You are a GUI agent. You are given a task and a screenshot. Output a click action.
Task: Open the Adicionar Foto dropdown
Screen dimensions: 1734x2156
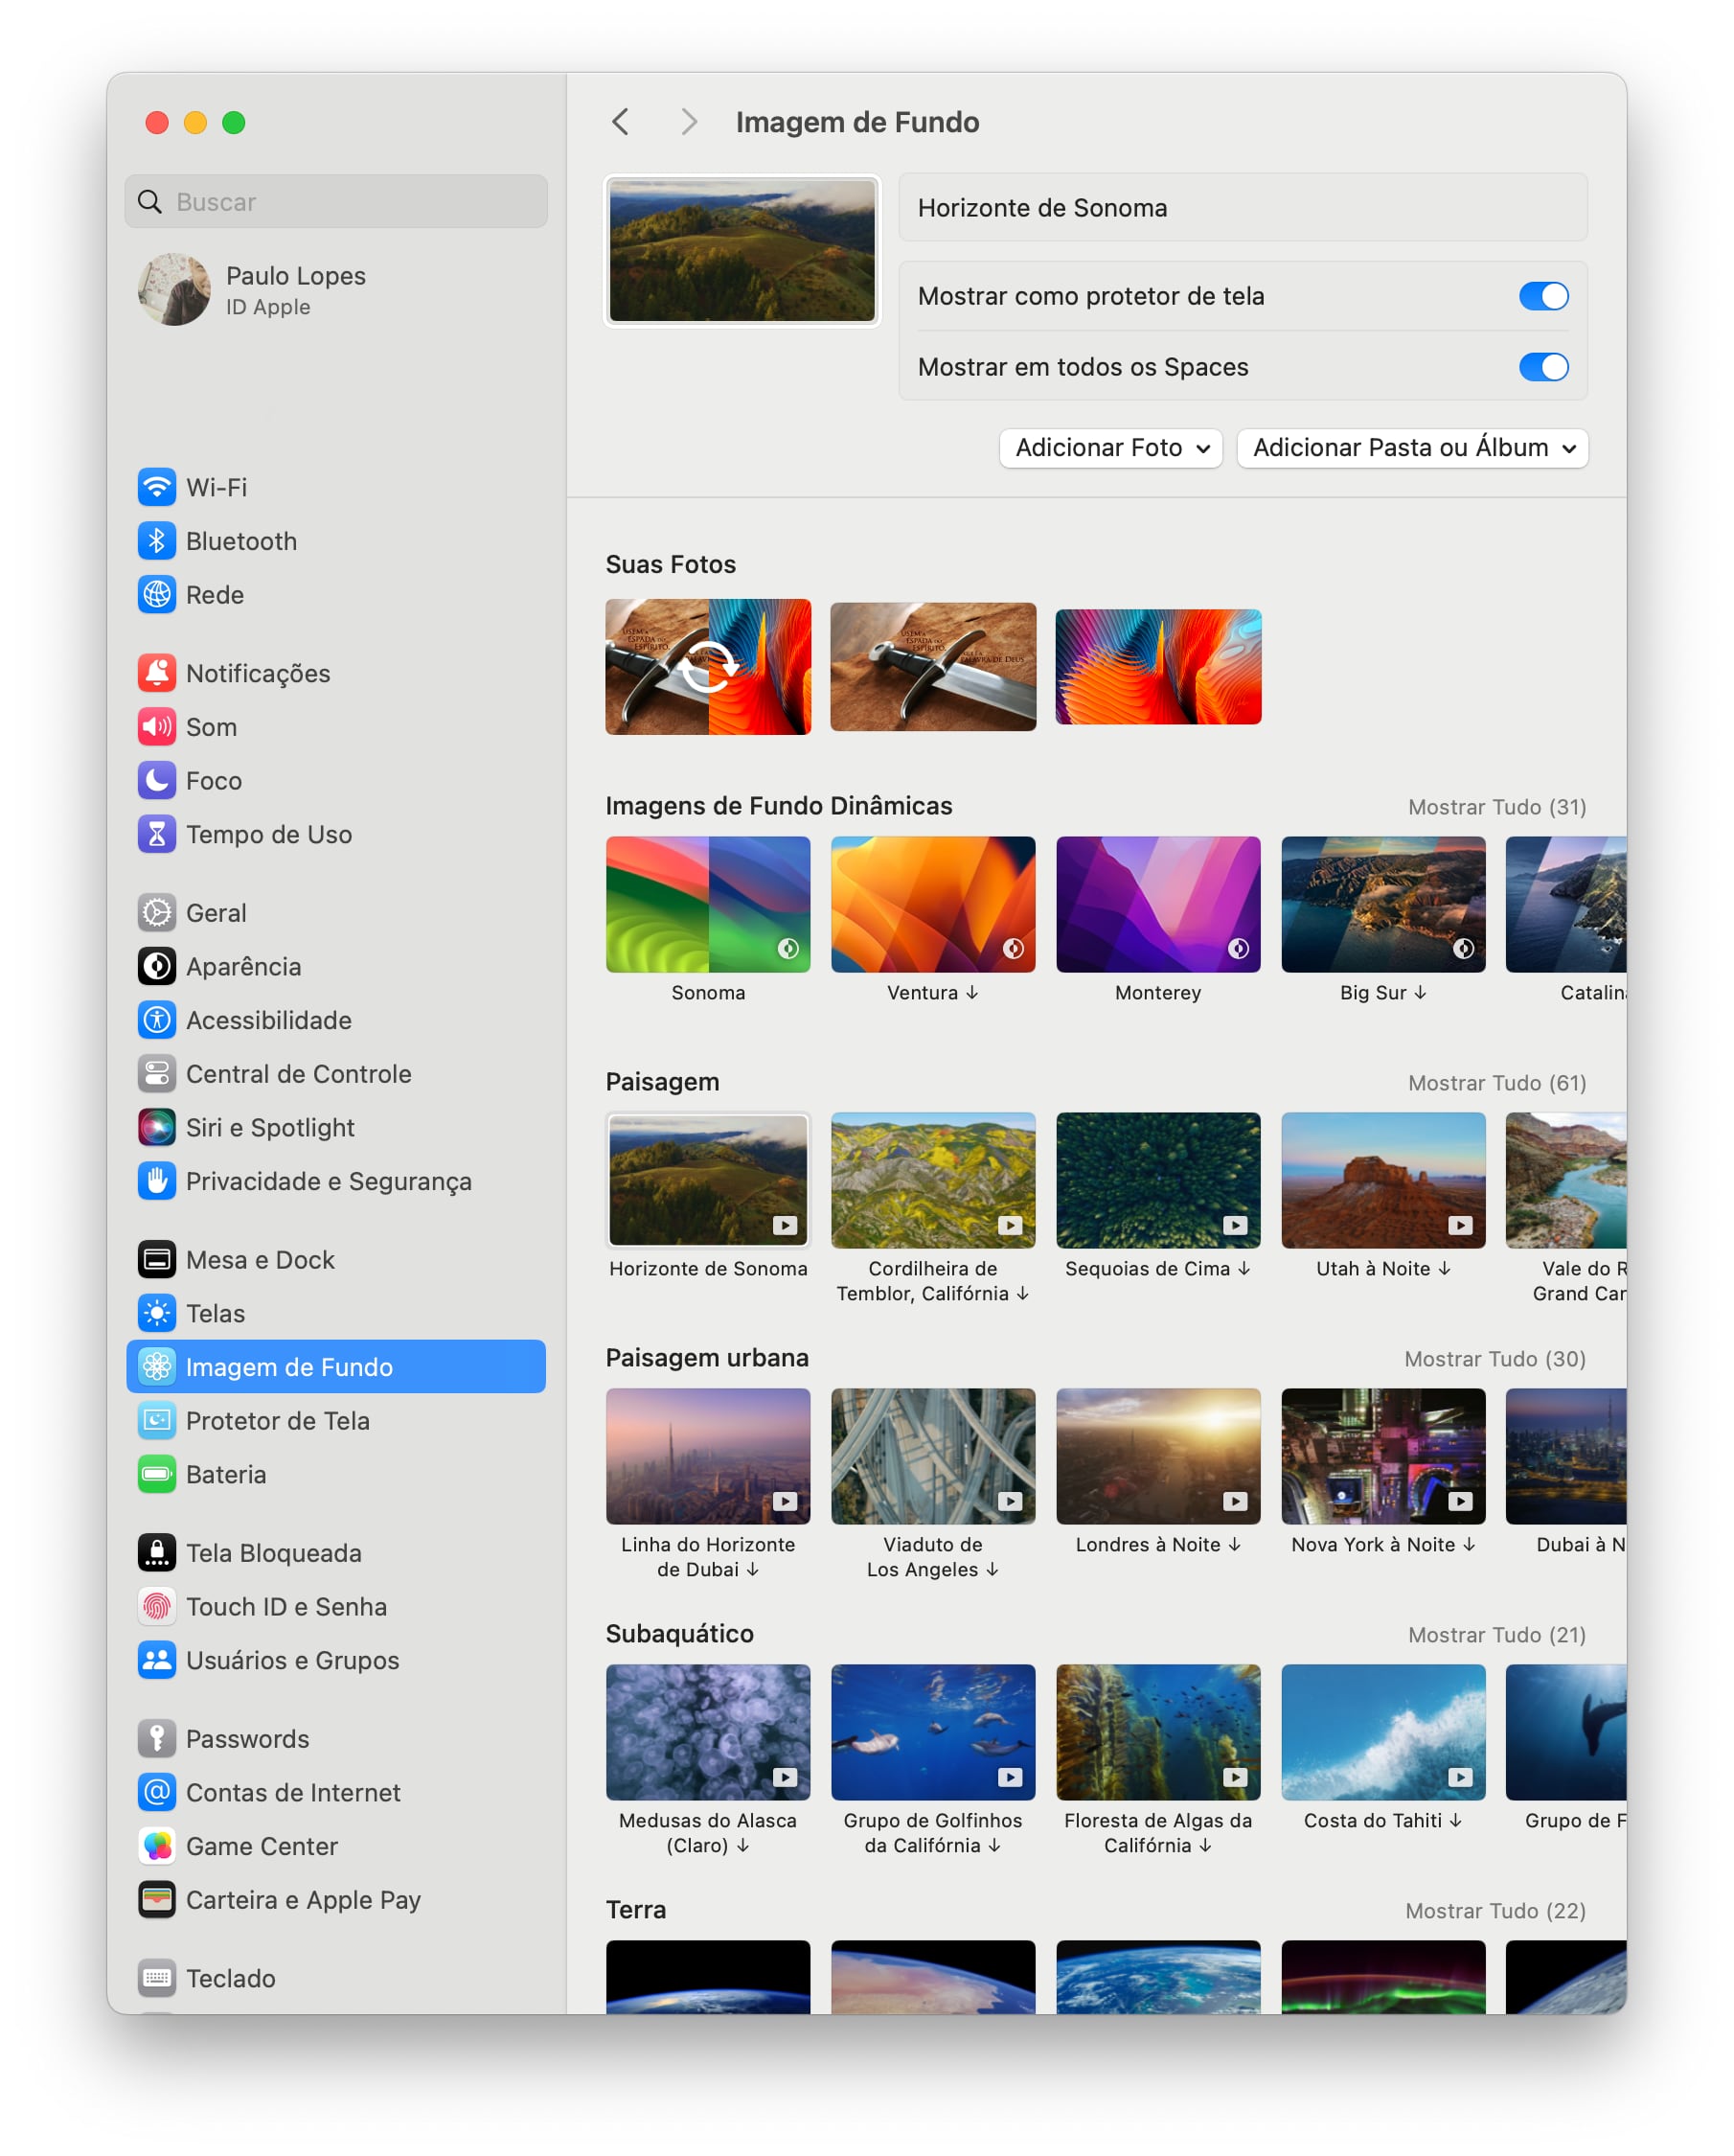tap(1110, 448)
